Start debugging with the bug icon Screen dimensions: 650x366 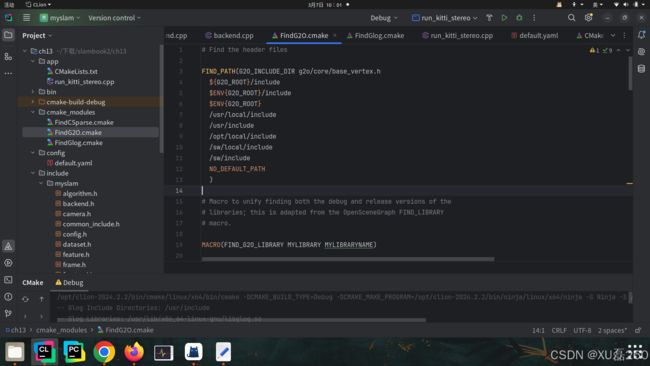tap(519, 18)
